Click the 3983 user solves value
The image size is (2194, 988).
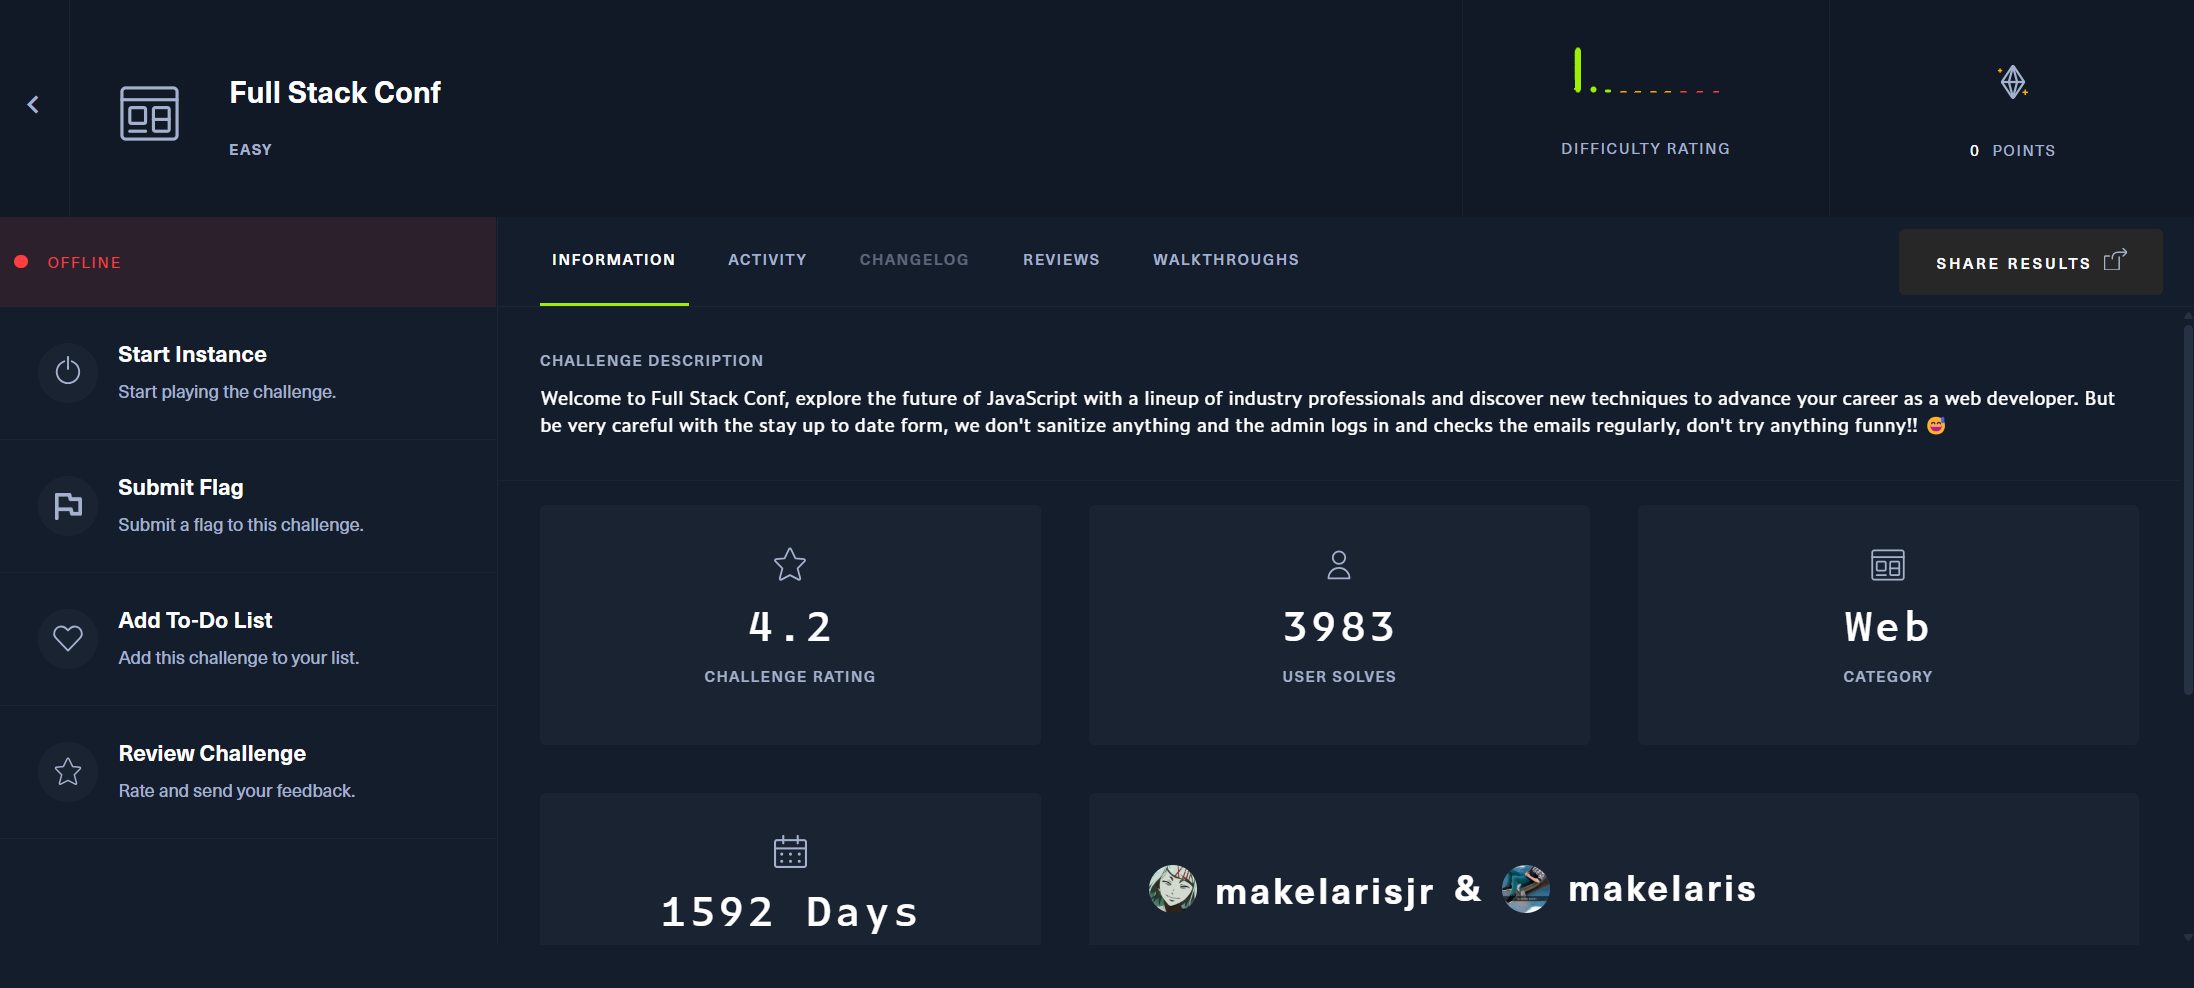[1339, 627]
